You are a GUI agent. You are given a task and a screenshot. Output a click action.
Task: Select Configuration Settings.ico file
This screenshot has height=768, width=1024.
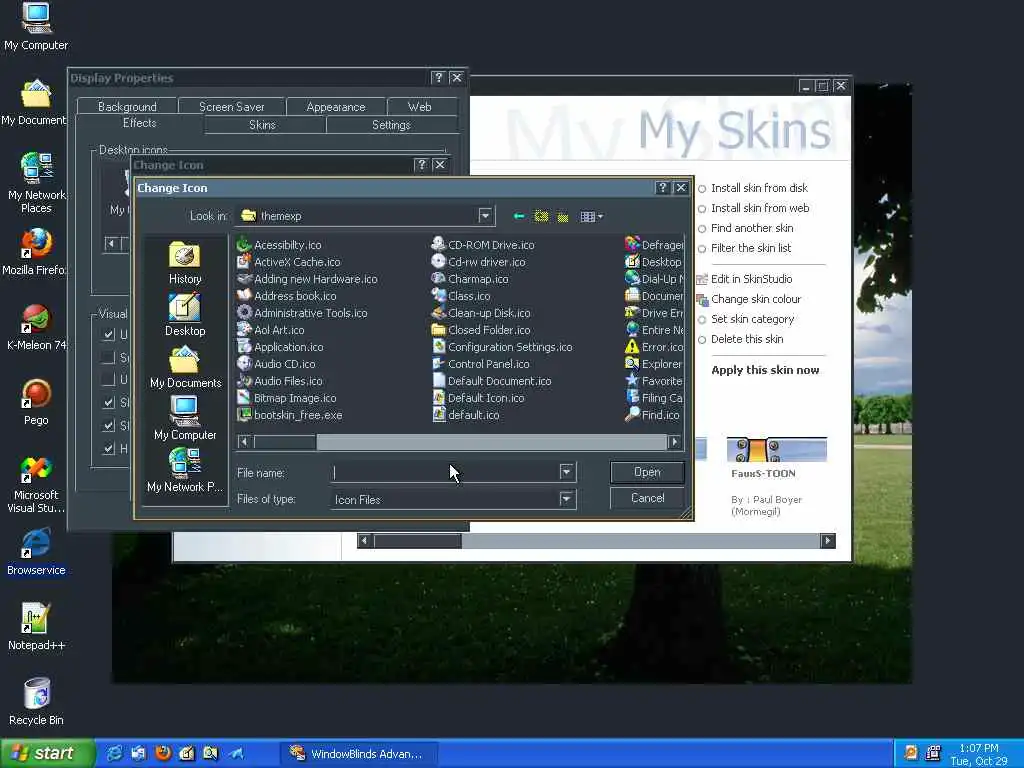(x=502, y=347)
